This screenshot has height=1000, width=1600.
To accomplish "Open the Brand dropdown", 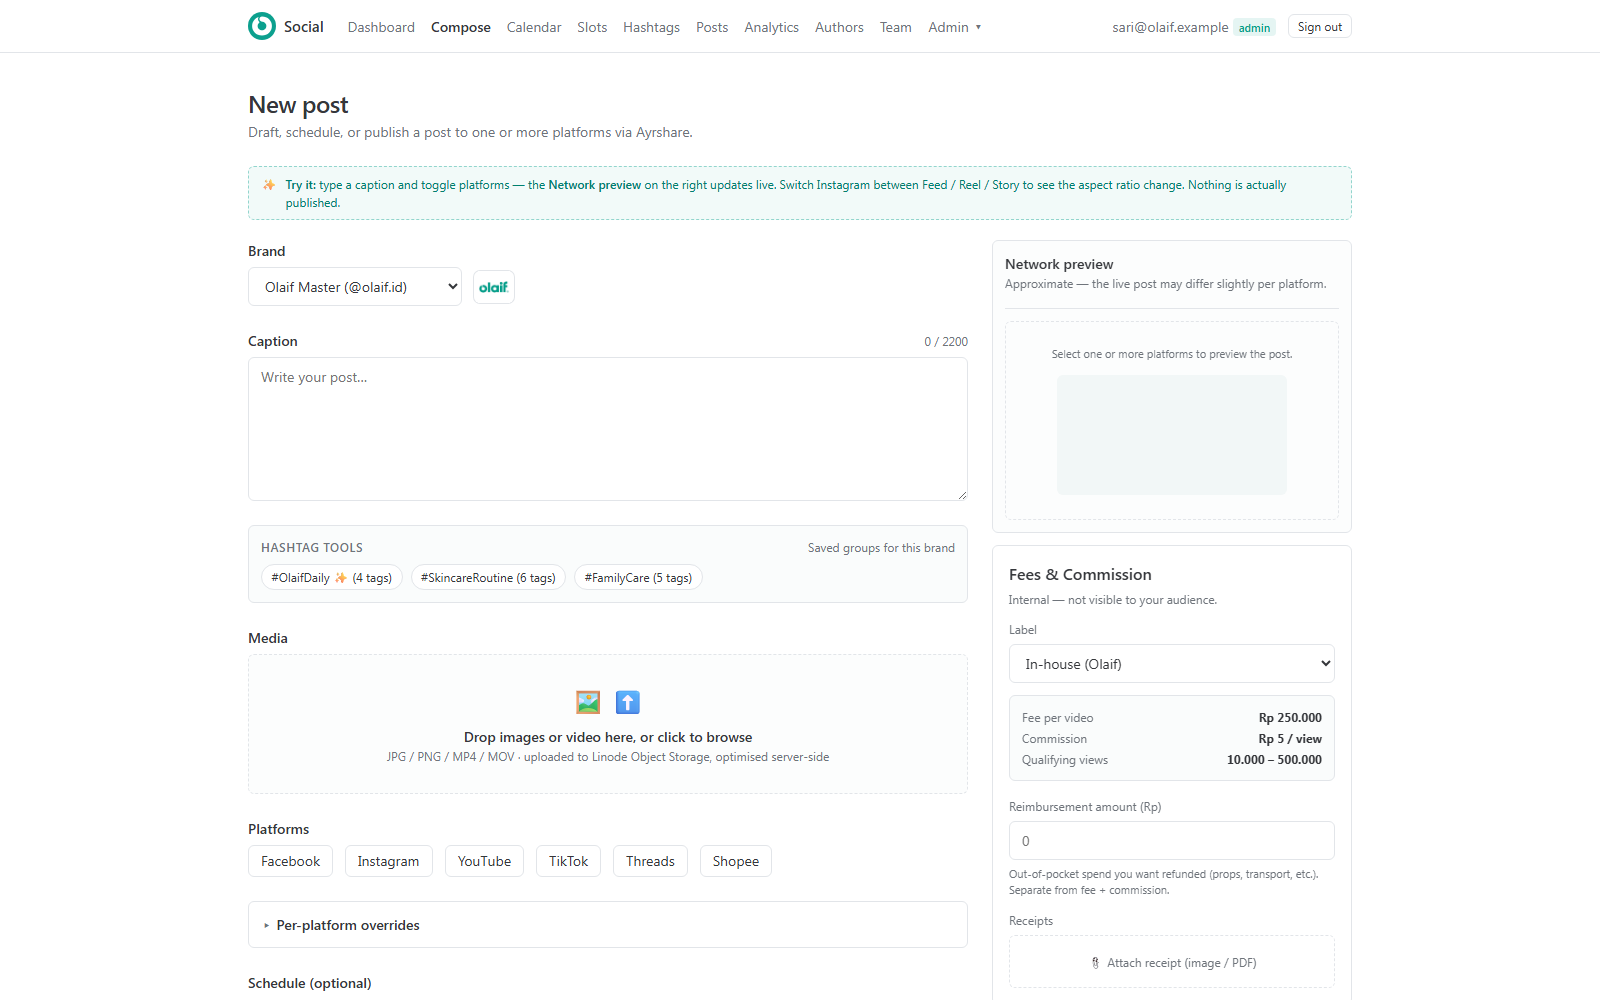I will pyautogui.click(x=355, y=287).
